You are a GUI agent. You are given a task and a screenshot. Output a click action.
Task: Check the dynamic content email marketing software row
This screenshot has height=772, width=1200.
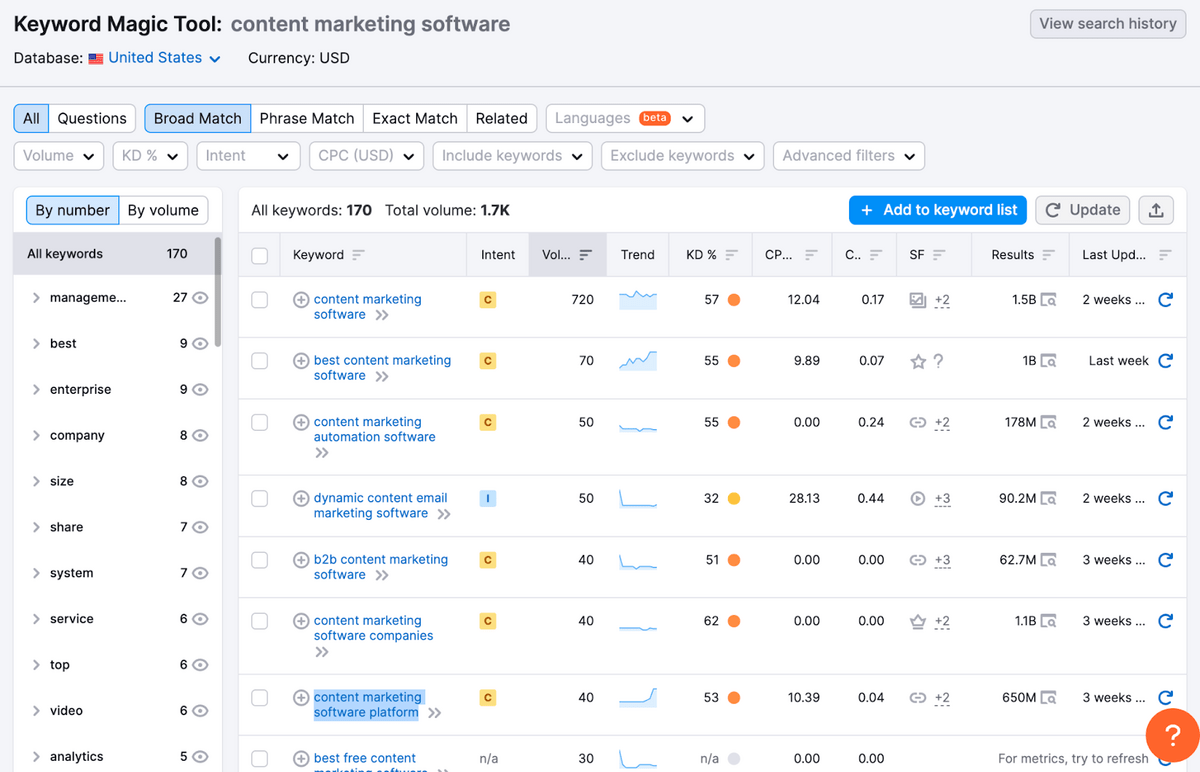259,498
